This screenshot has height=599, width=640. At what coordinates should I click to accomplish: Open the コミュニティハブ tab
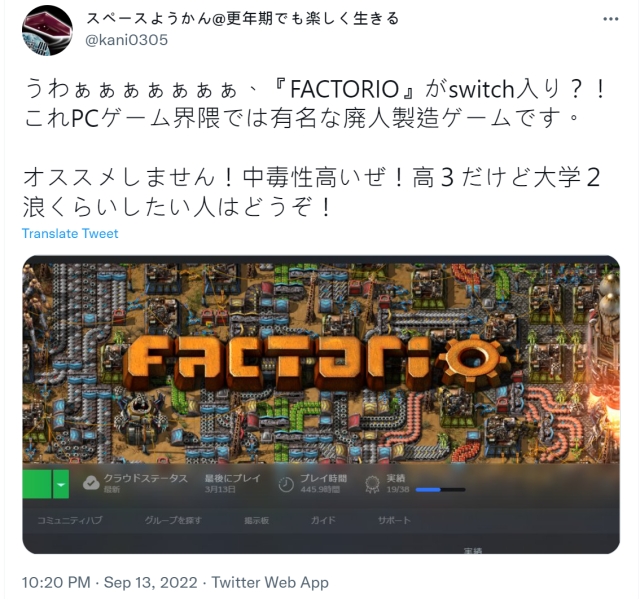[69, 520]
